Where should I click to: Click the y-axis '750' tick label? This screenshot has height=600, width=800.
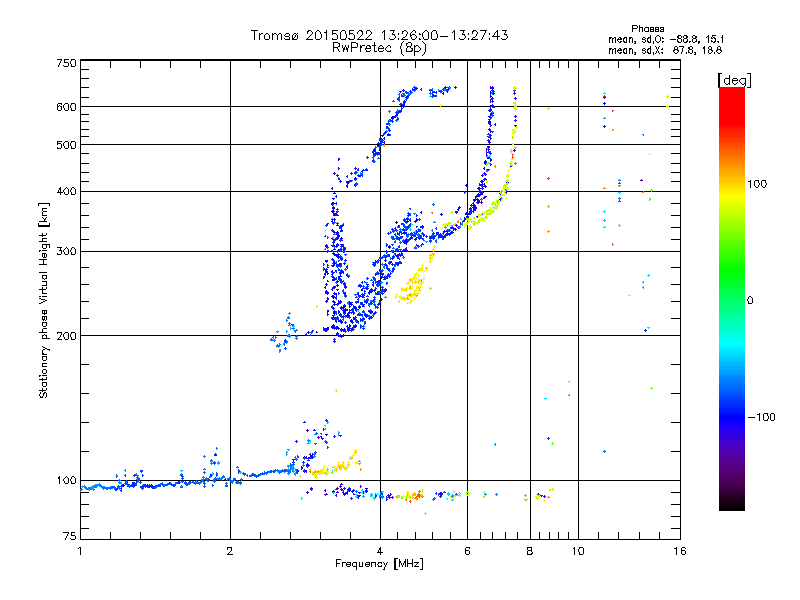coord(66,63)
